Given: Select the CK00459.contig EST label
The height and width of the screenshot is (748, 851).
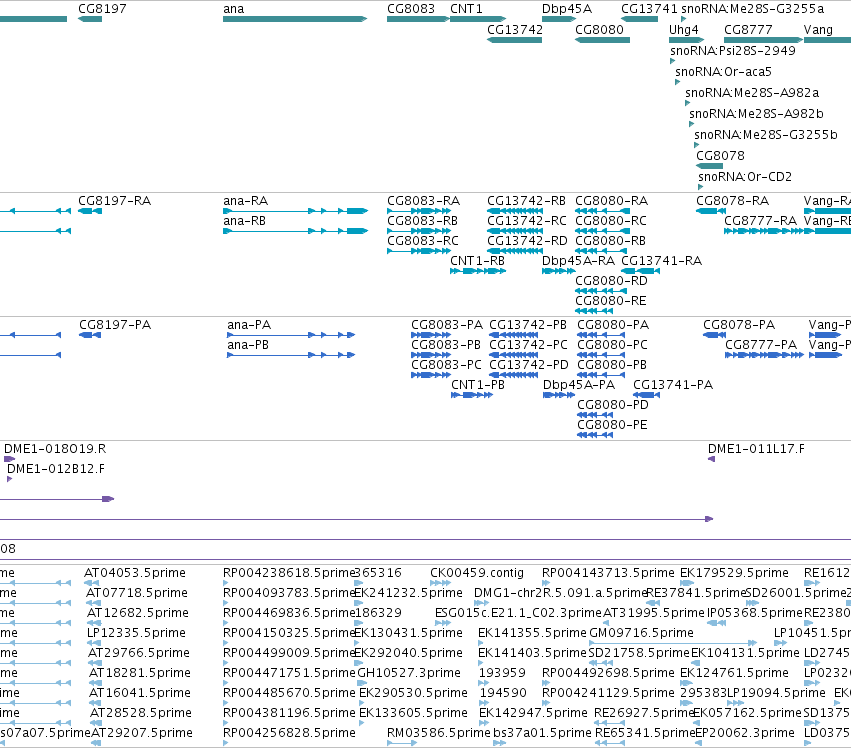Looking at the screenshot, I should [477, 573].
